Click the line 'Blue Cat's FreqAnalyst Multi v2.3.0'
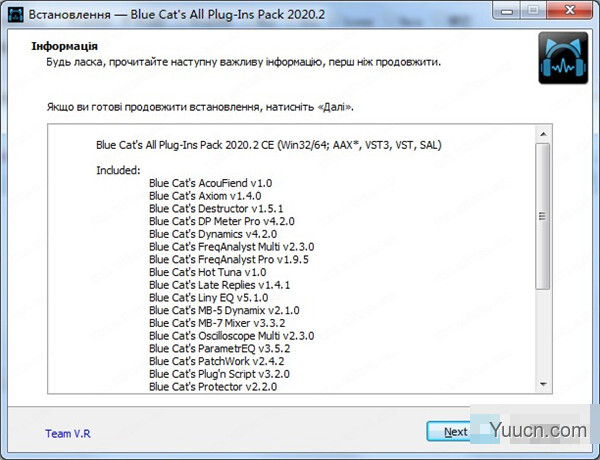 coord(232,246)
